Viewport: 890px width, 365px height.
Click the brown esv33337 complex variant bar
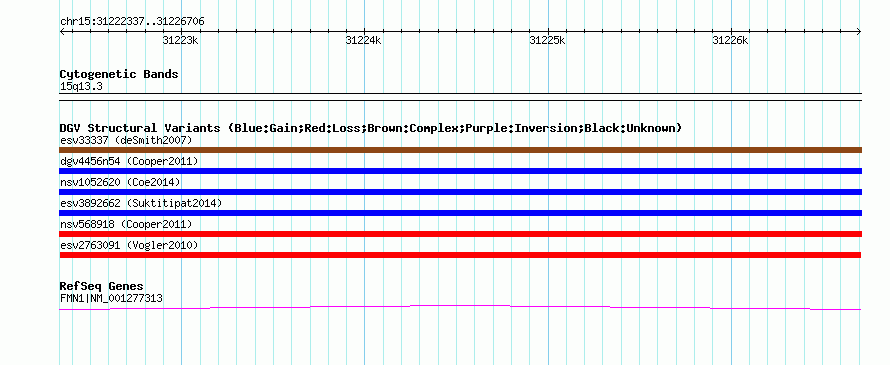(460, 150)
